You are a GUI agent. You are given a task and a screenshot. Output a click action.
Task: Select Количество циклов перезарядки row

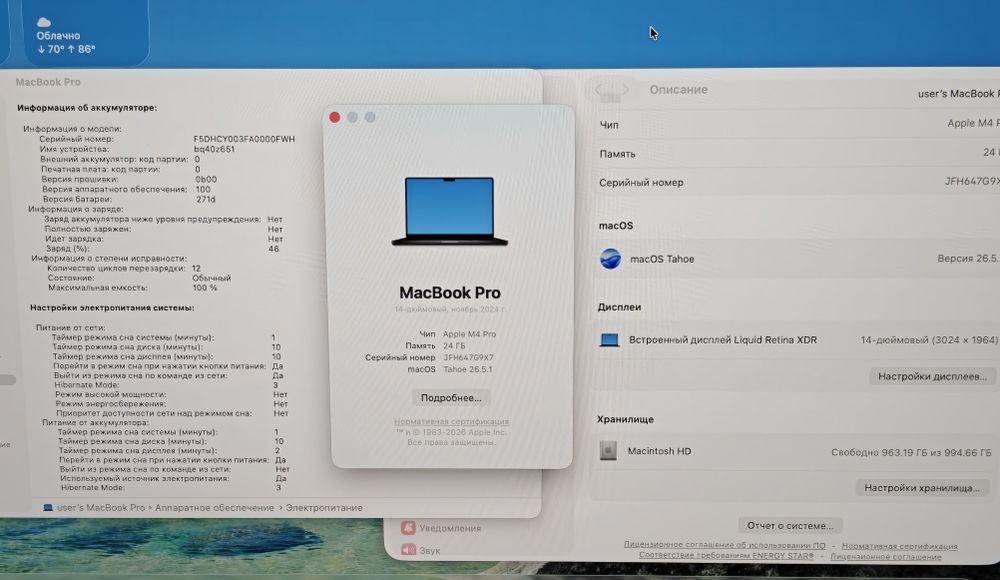pos(124,268)
